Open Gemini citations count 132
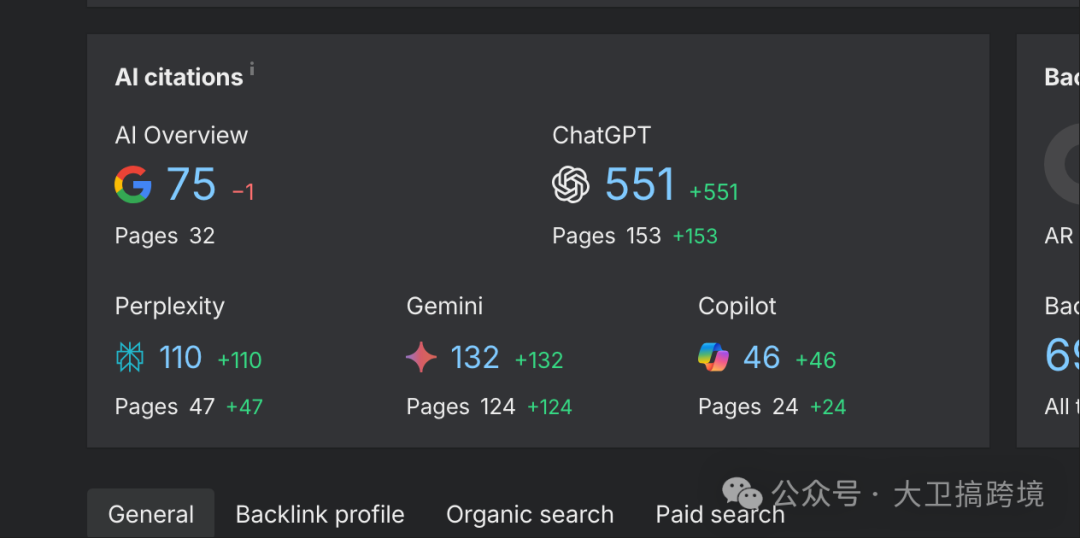 [474, 357]
